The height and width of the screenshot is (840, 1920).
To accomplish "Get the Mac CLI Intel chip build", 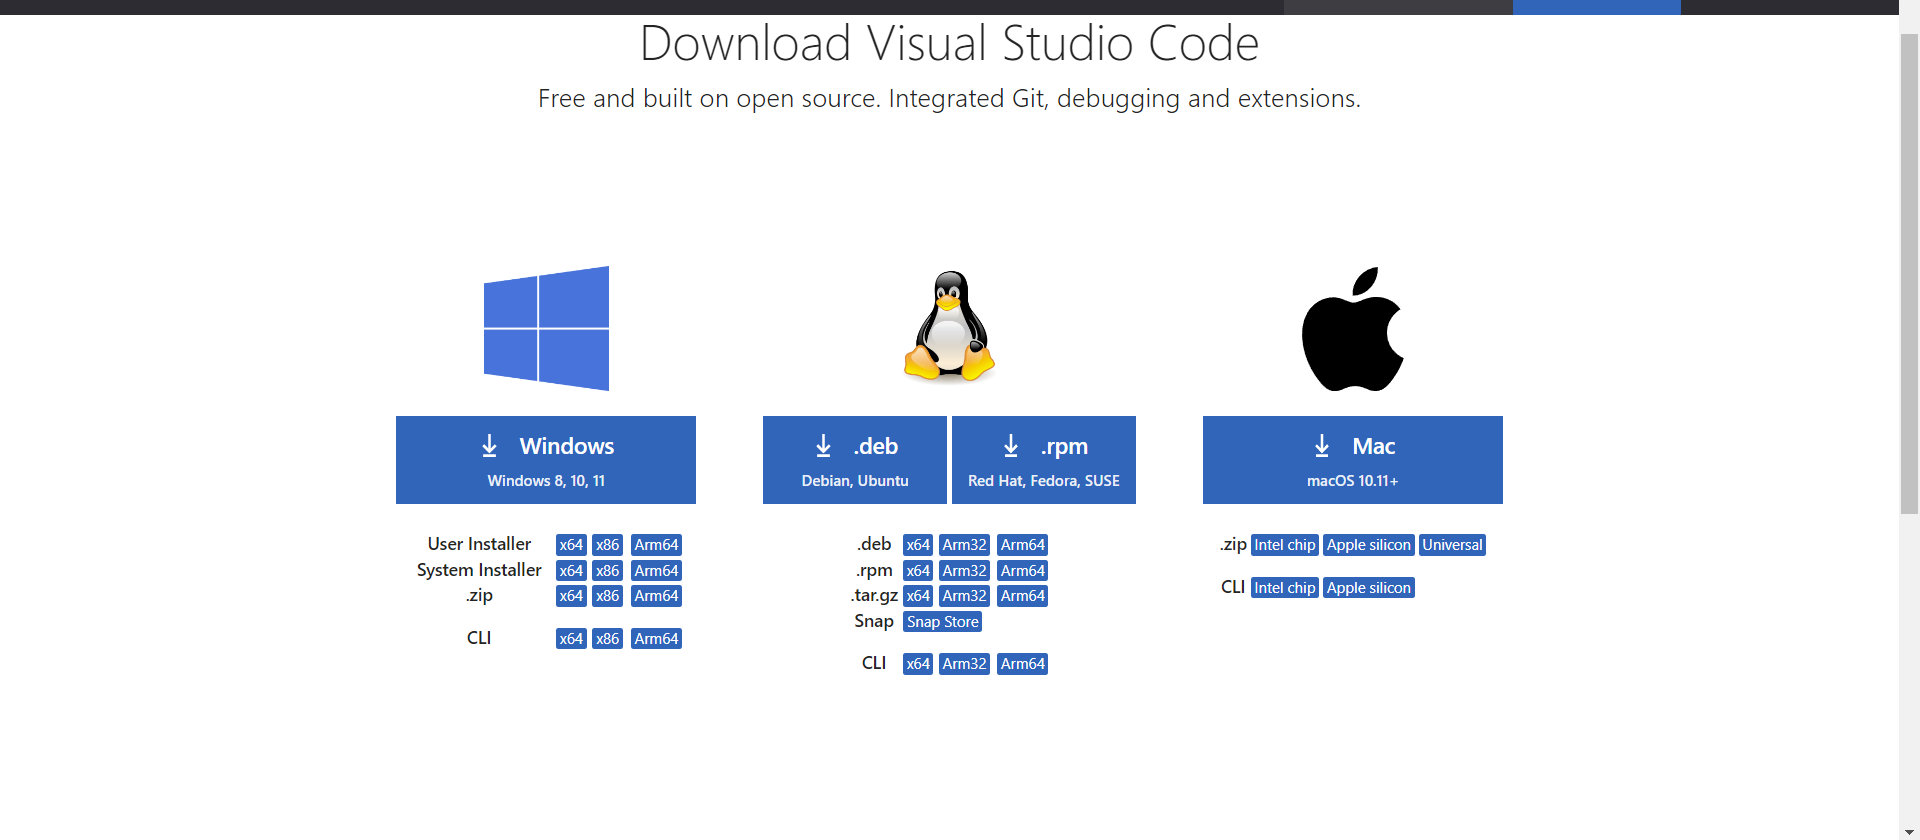I will (x=1284, y=588).
